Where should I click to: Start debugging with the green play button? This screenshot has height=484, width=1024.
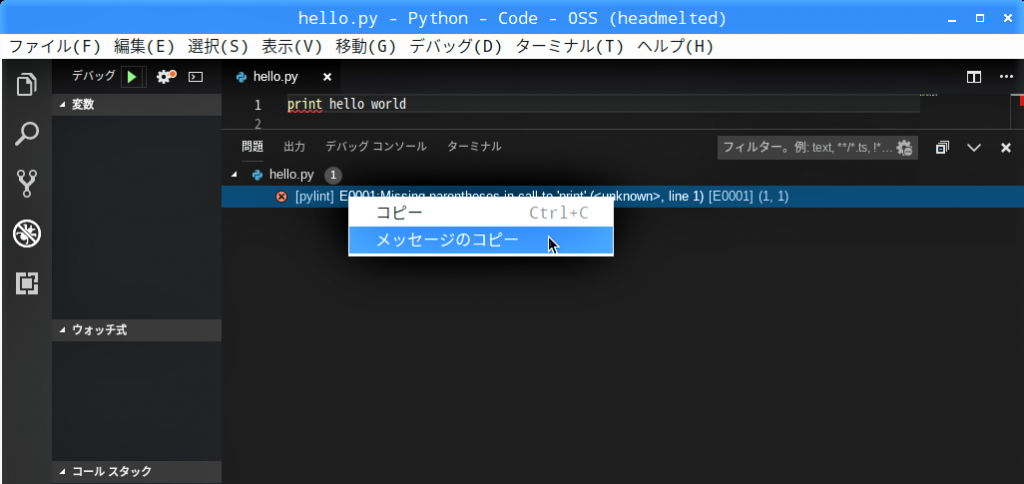pos(132,77)
